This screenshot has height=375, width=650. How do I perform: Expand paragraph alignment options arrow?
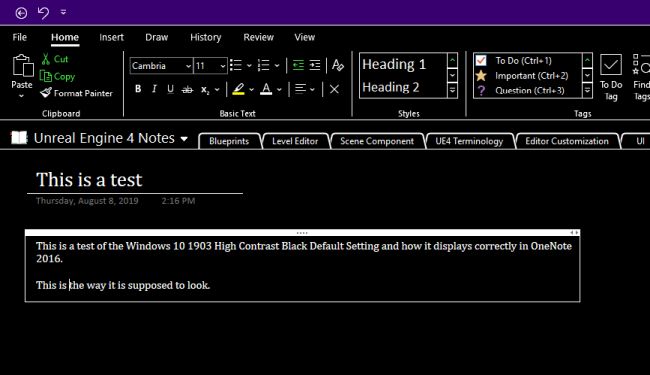pyautogui.click(x=312, y=90)
